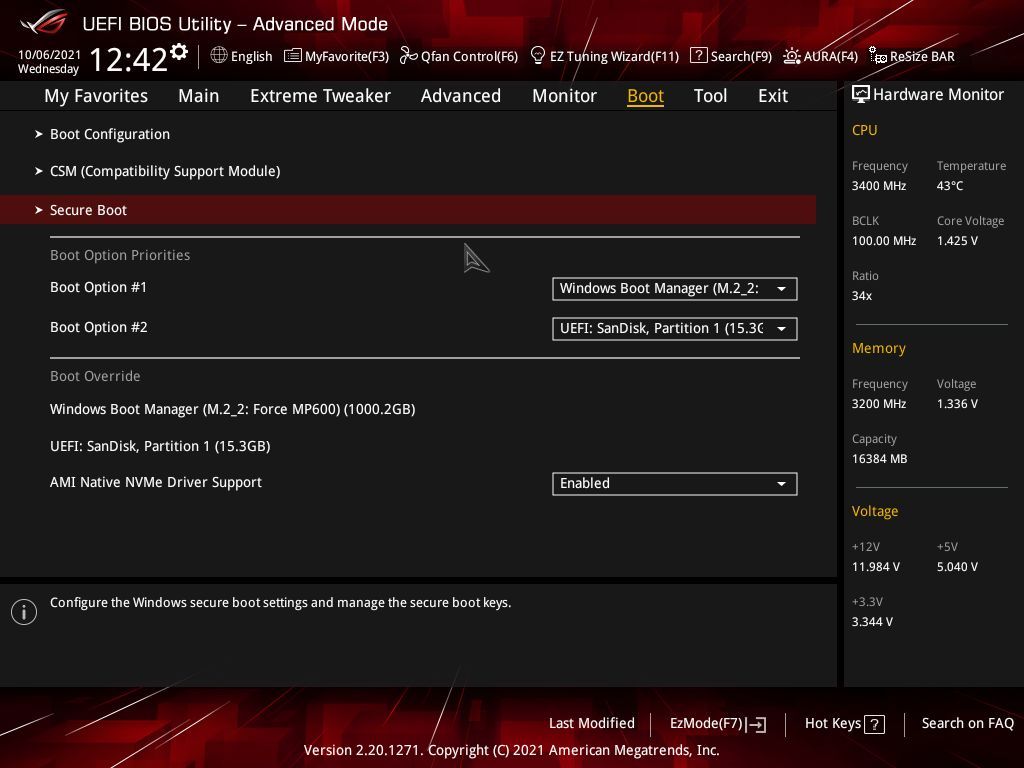Click the Boot Option #1 label
Viewport: 1024px width, 768px height.
click(99, 287)
